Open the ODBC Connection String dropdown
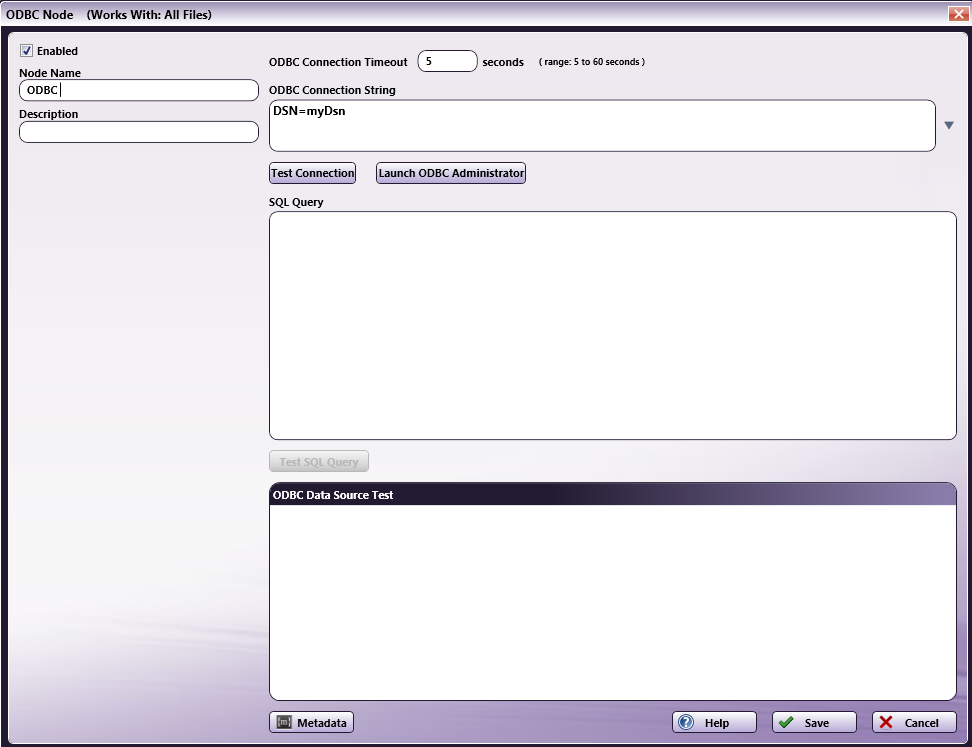Screen dimensions: 972x747 (x=948, y=124)
